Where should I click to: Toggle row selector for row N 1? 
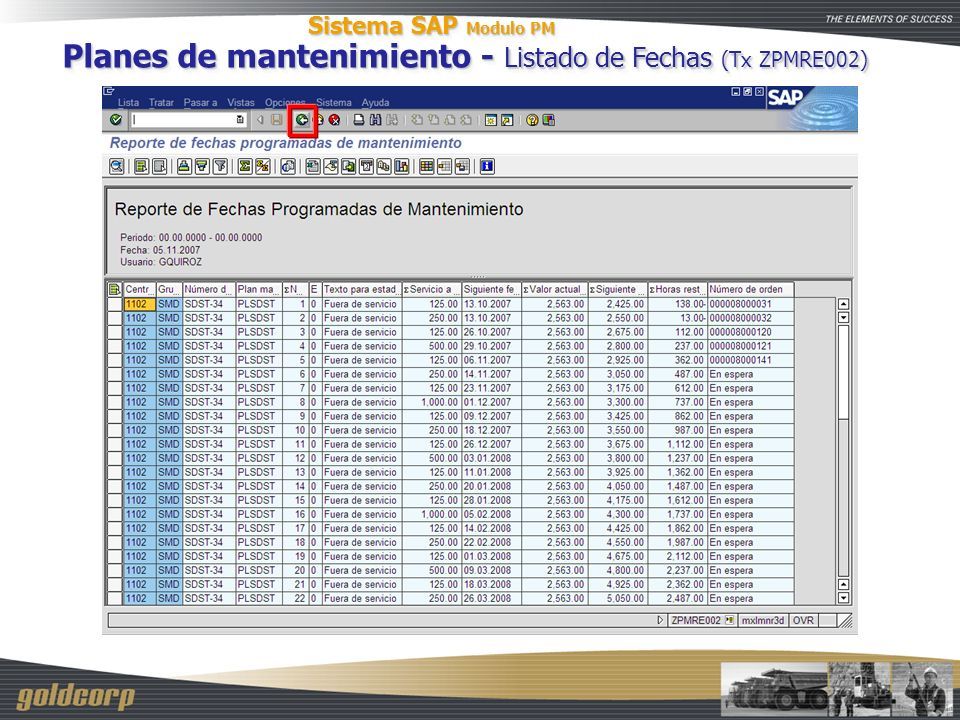(114, 304)
